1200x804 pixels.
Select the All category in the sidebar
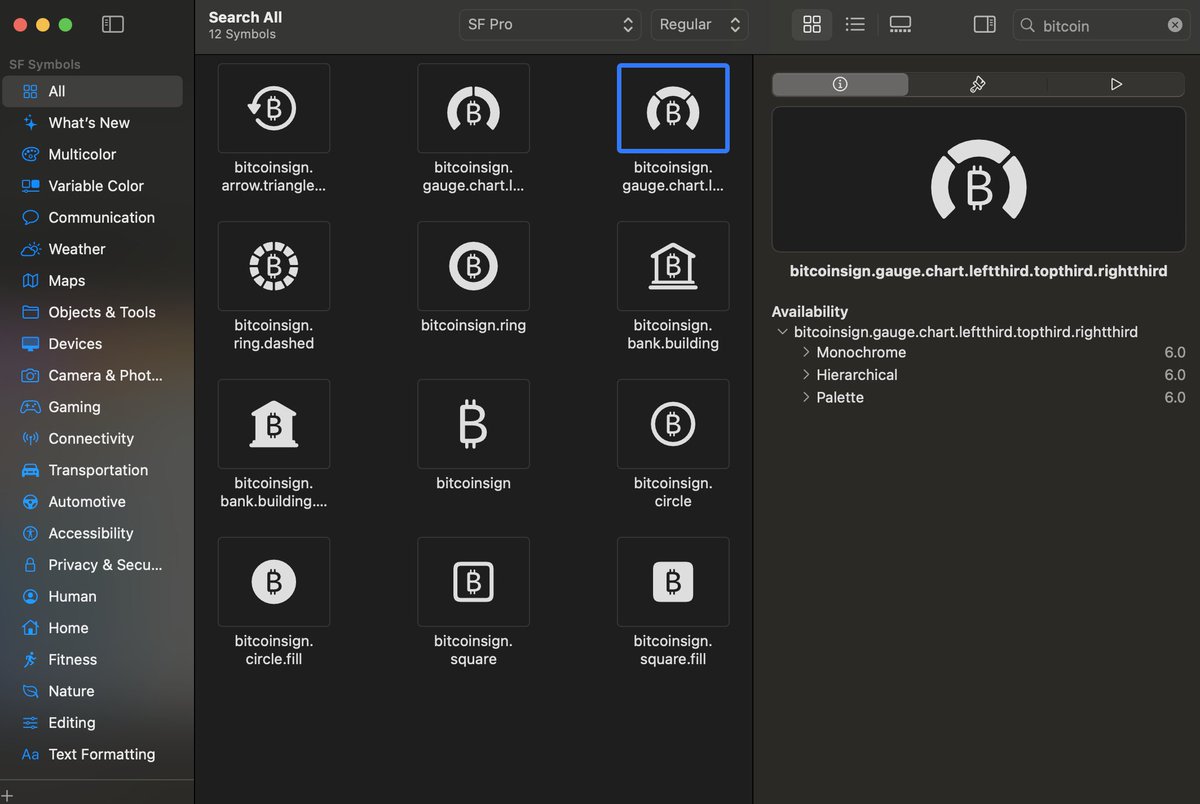[93, 91]
